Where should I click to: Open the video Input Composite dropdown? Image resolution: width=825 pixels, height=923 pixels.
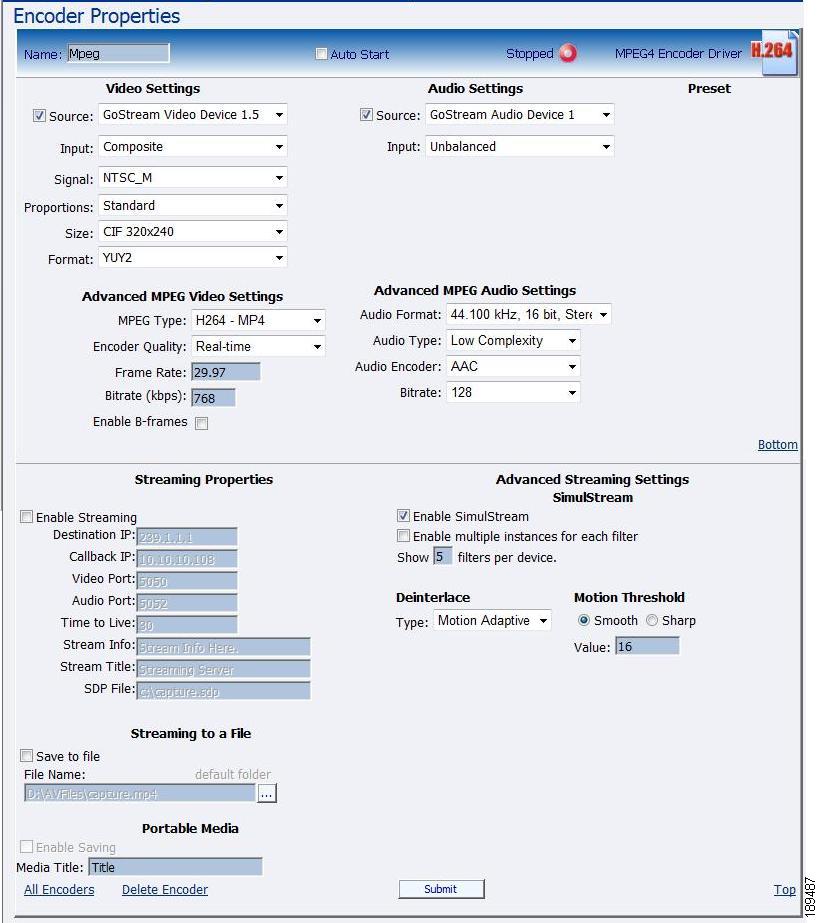[192, 147]
